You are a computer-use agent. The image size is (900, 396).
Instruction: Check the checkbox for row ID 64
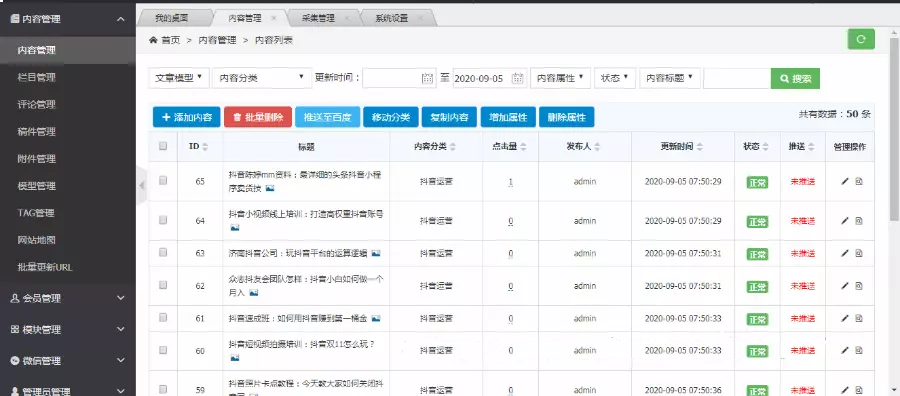click(x=163, y=220)
